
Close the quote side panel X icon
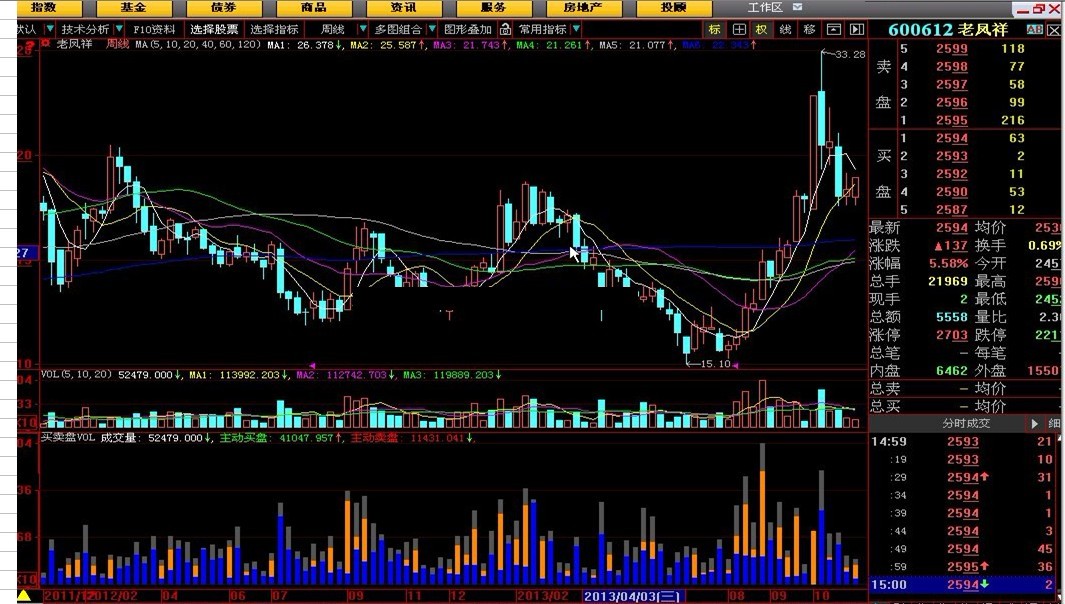point(1054,30)
